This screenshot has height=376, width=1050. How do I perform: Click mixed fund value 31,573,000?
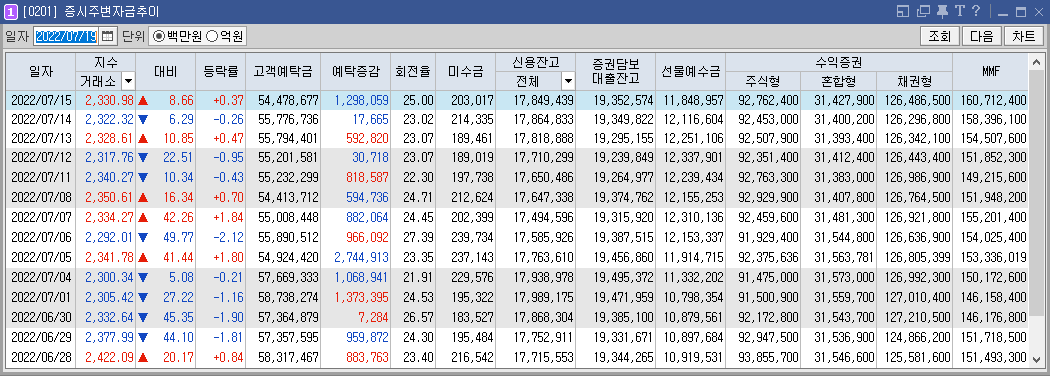844,276
